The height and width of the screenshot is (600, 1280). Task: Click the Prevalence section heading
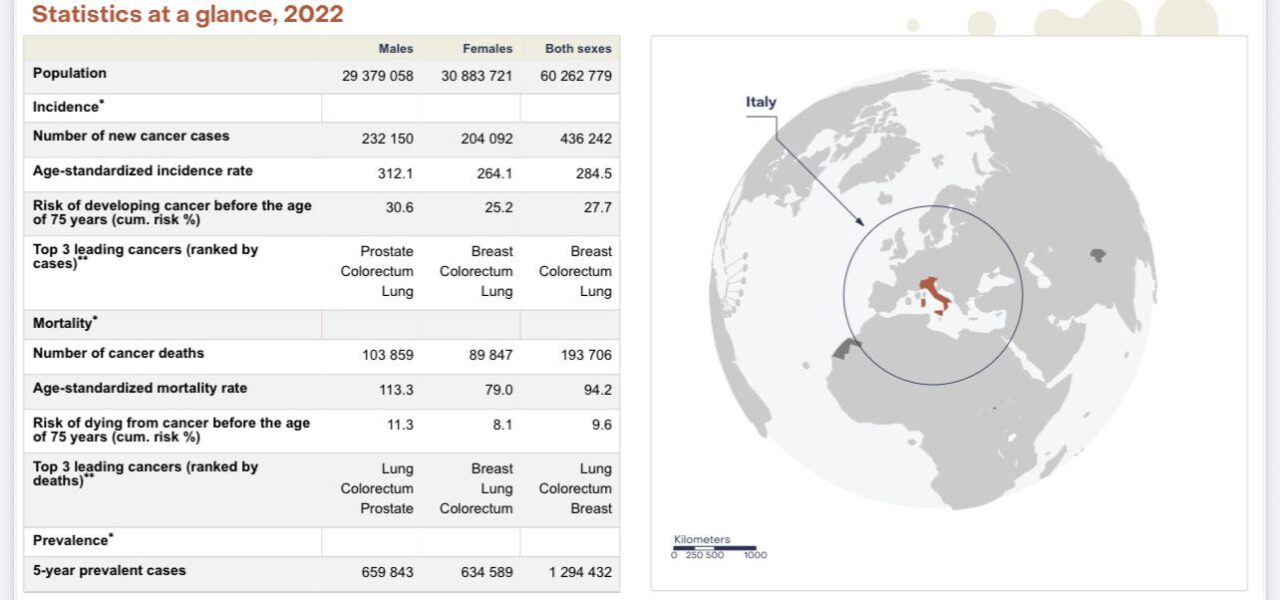coord(72,540)
